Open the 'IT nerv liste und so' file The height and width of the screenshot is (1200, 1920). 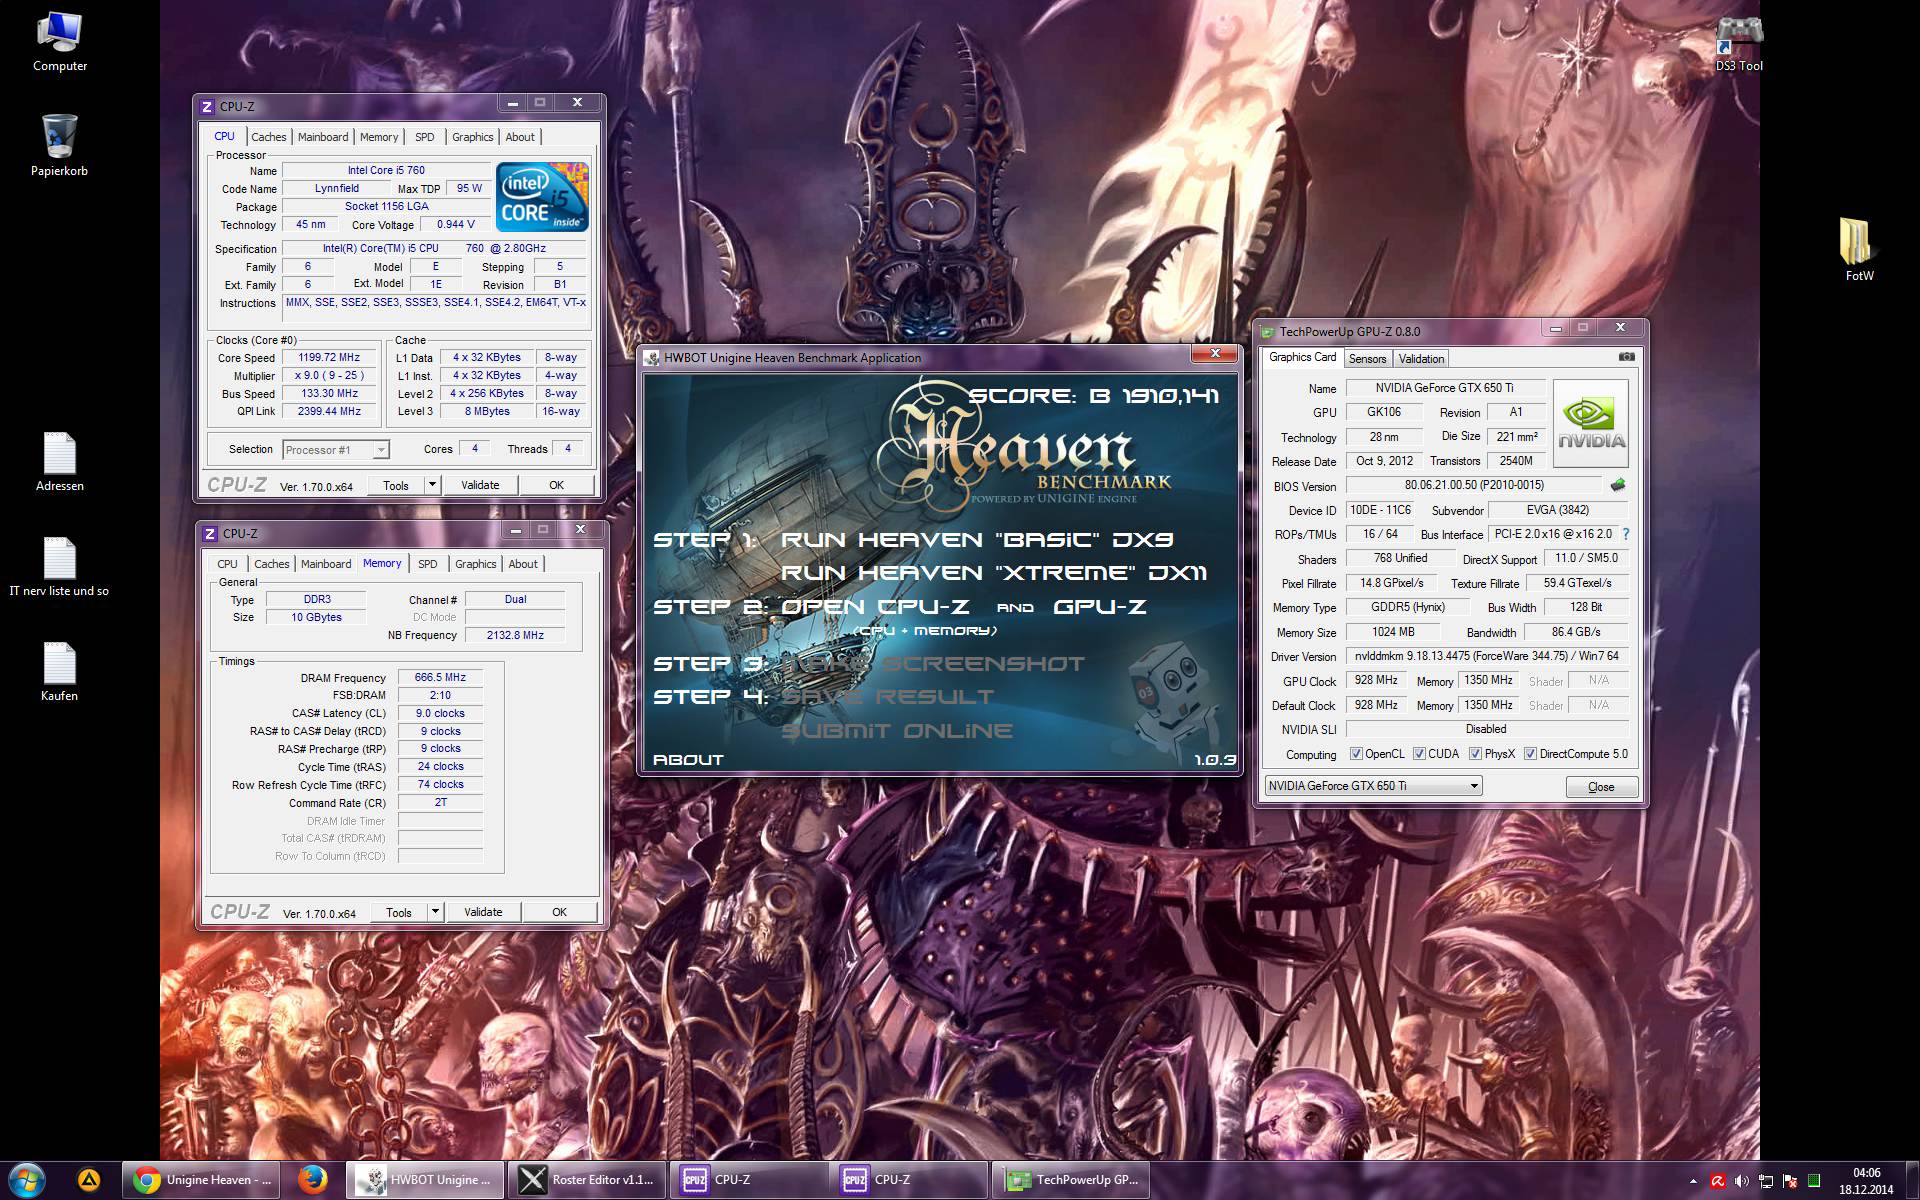click(x=59, y=567)
